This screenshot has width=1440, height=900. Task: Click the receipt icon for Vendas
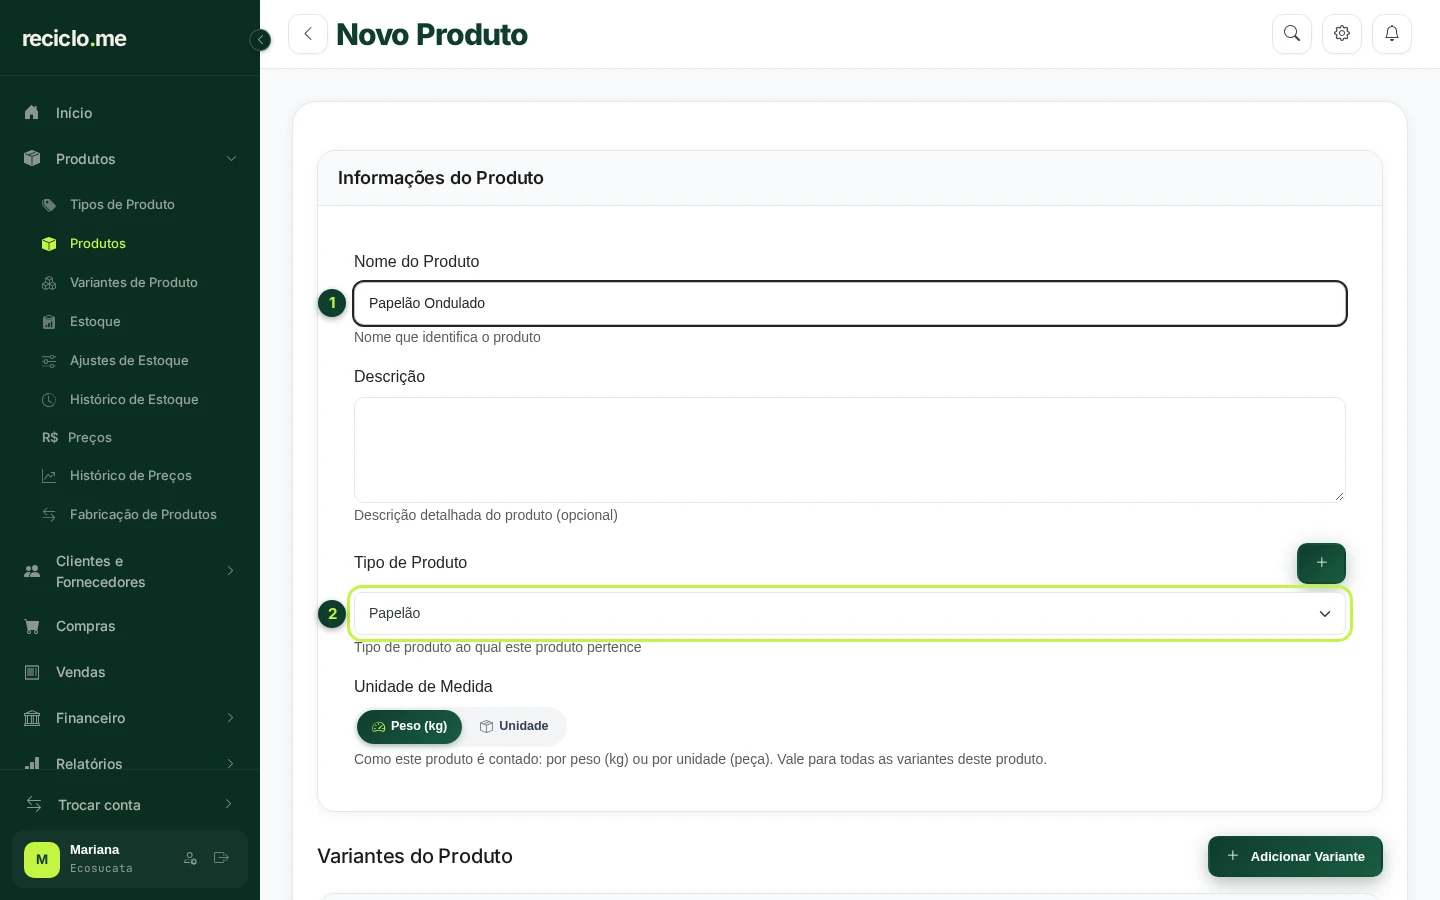pyautogui.click(x=32, y=673)
